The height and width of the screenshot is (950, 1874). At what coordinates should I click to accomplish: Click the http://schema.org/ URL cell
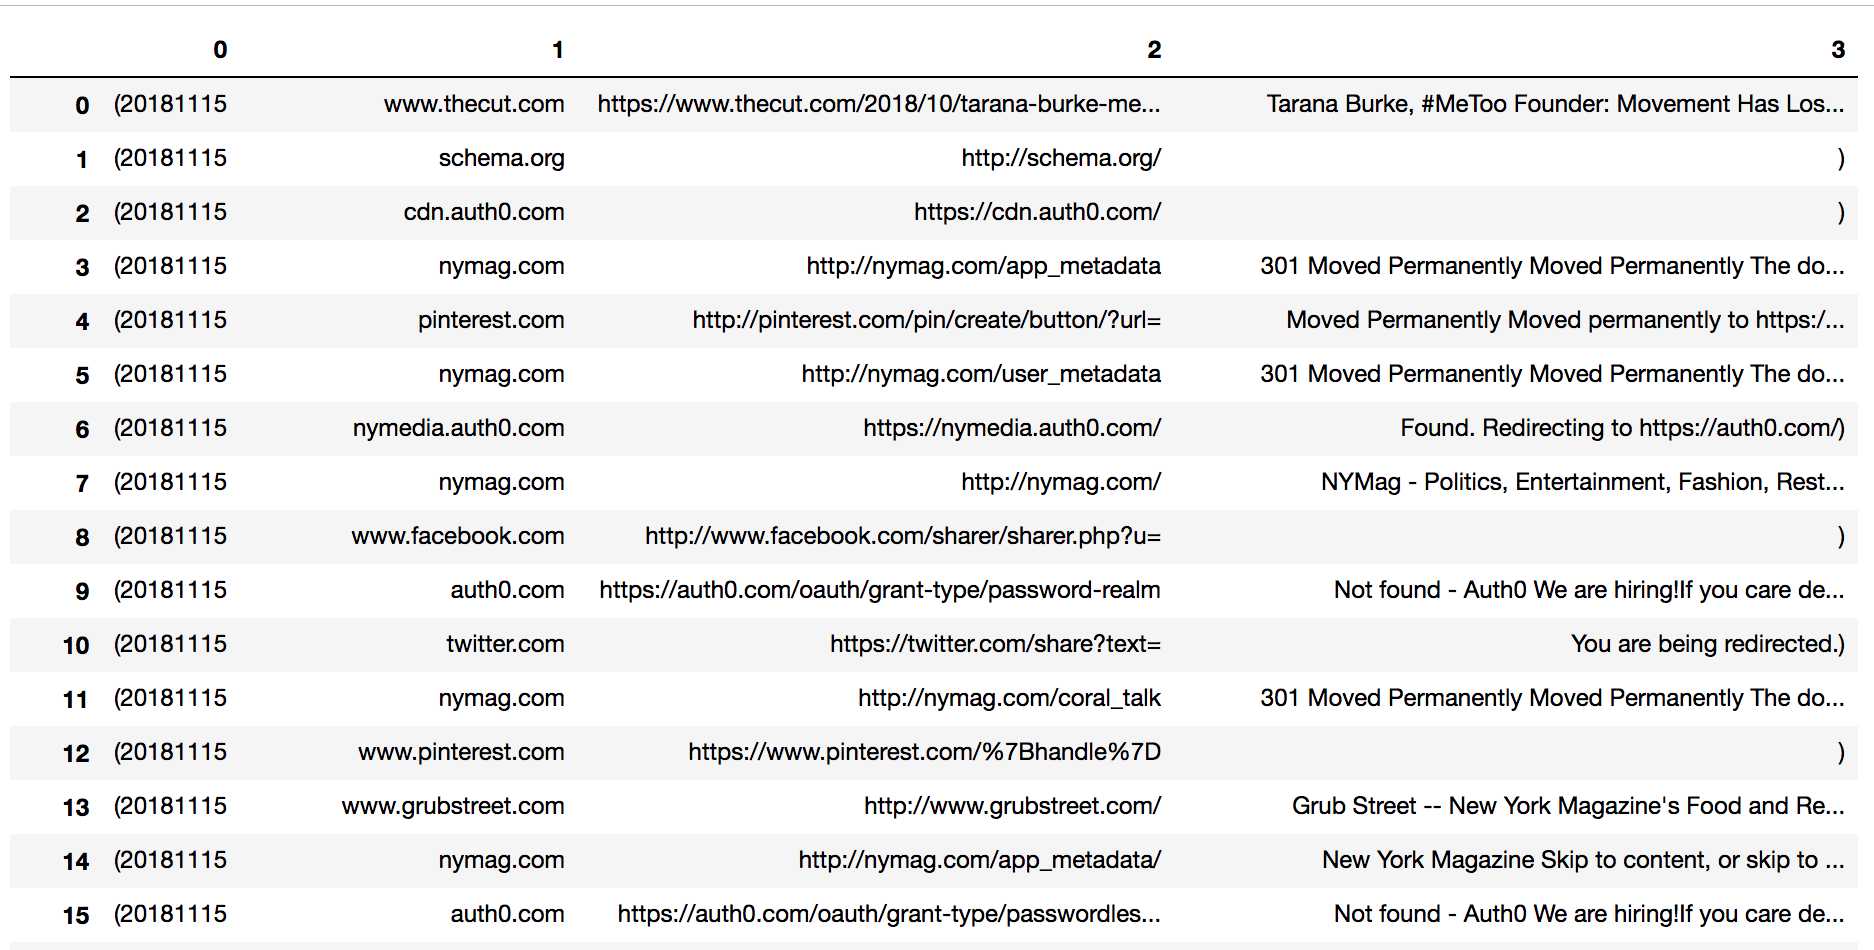point(1060,158)
